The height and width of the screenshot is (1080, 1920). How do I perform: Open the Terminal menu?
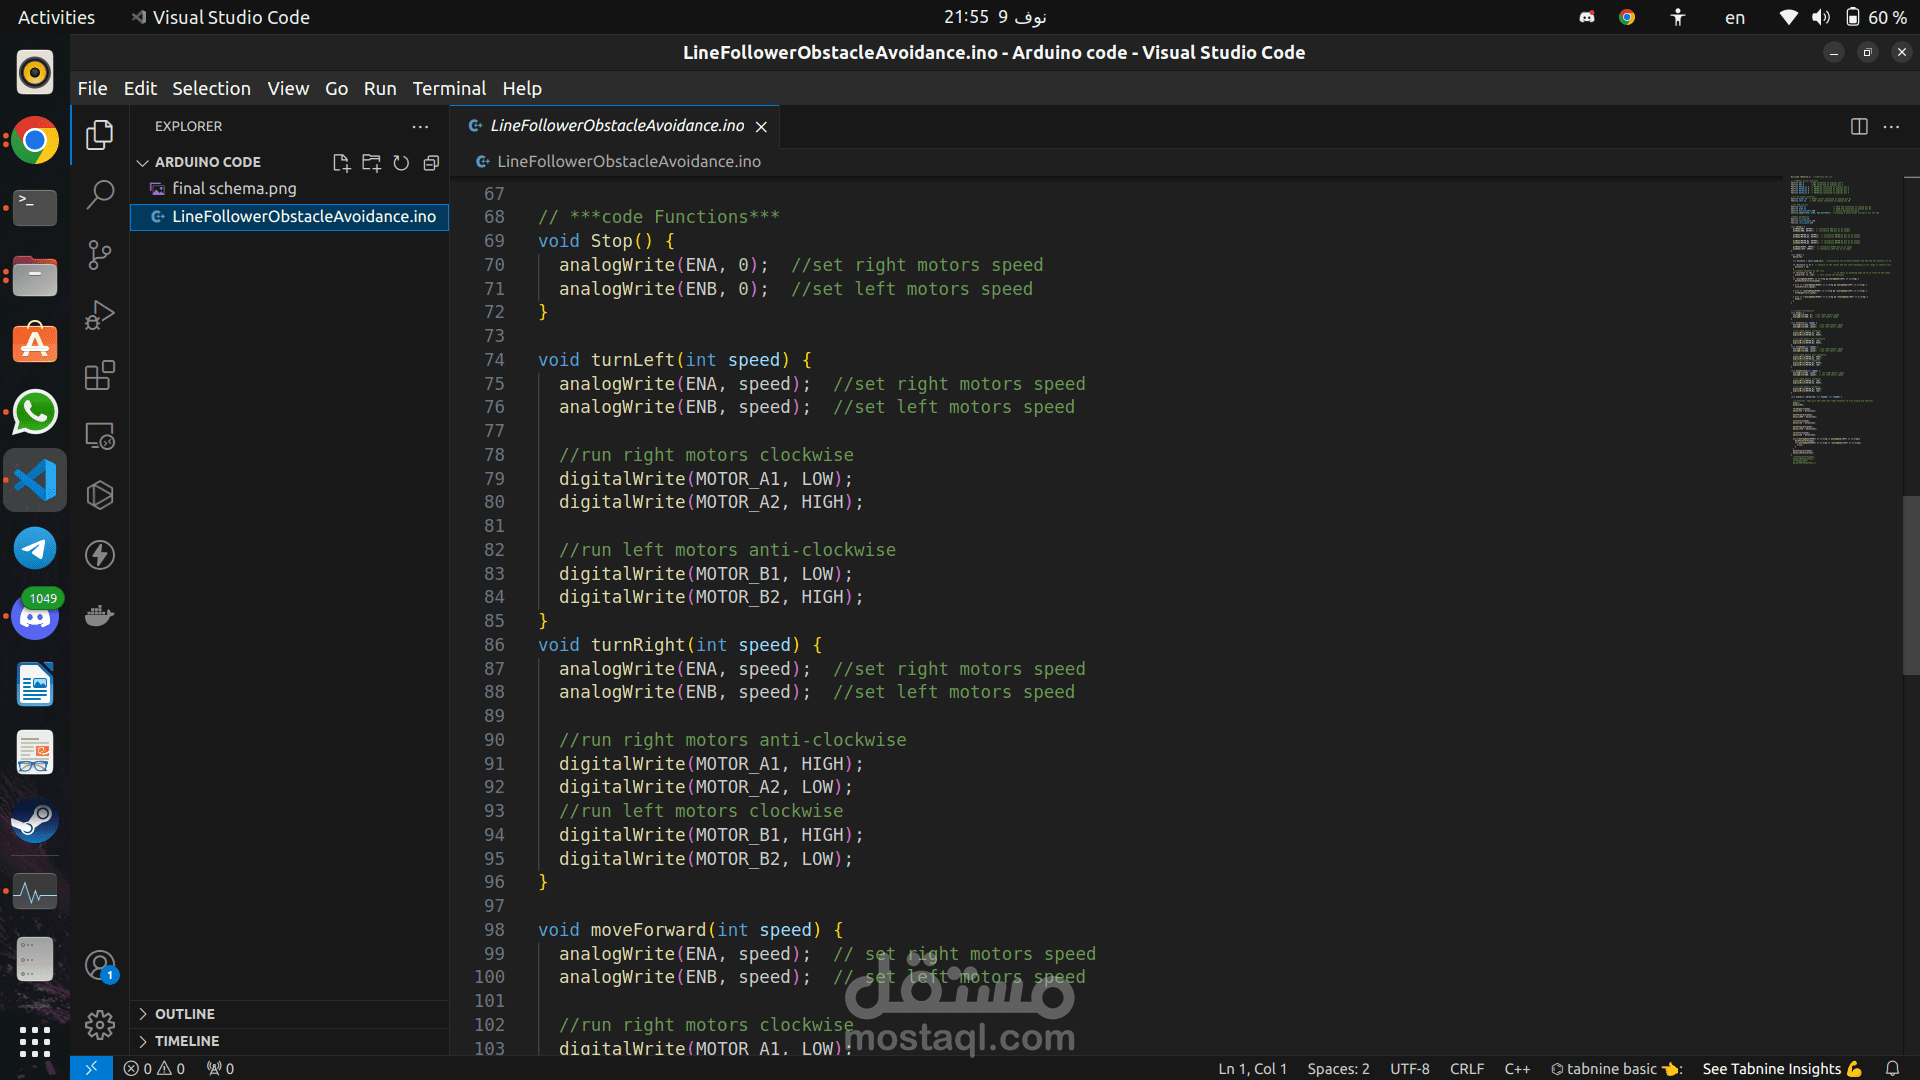coord(449,88)
